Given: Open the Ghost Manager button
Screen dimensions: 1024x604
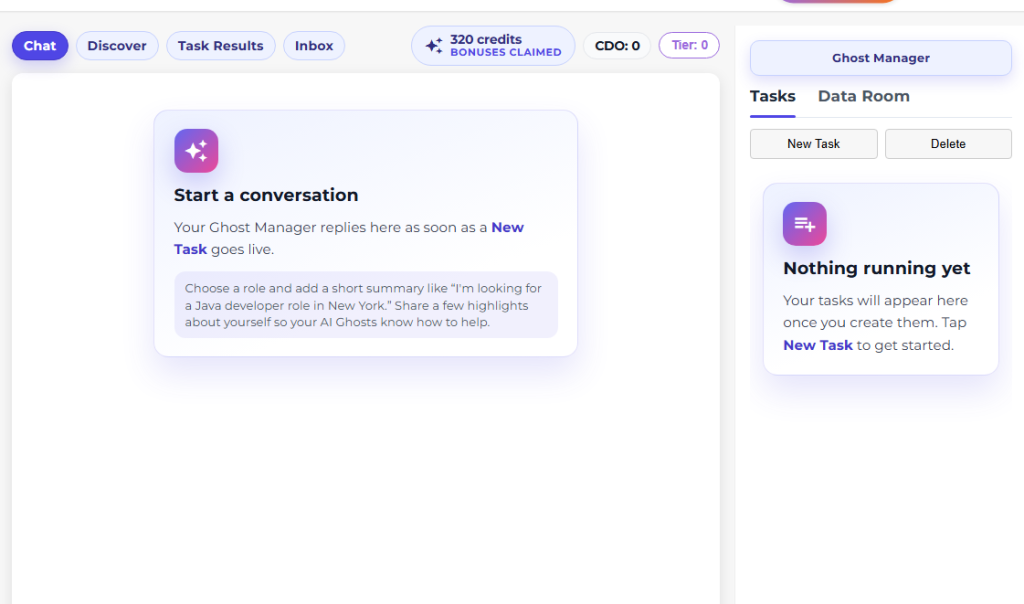Looking at the screenshot, I should click(880, 58).
